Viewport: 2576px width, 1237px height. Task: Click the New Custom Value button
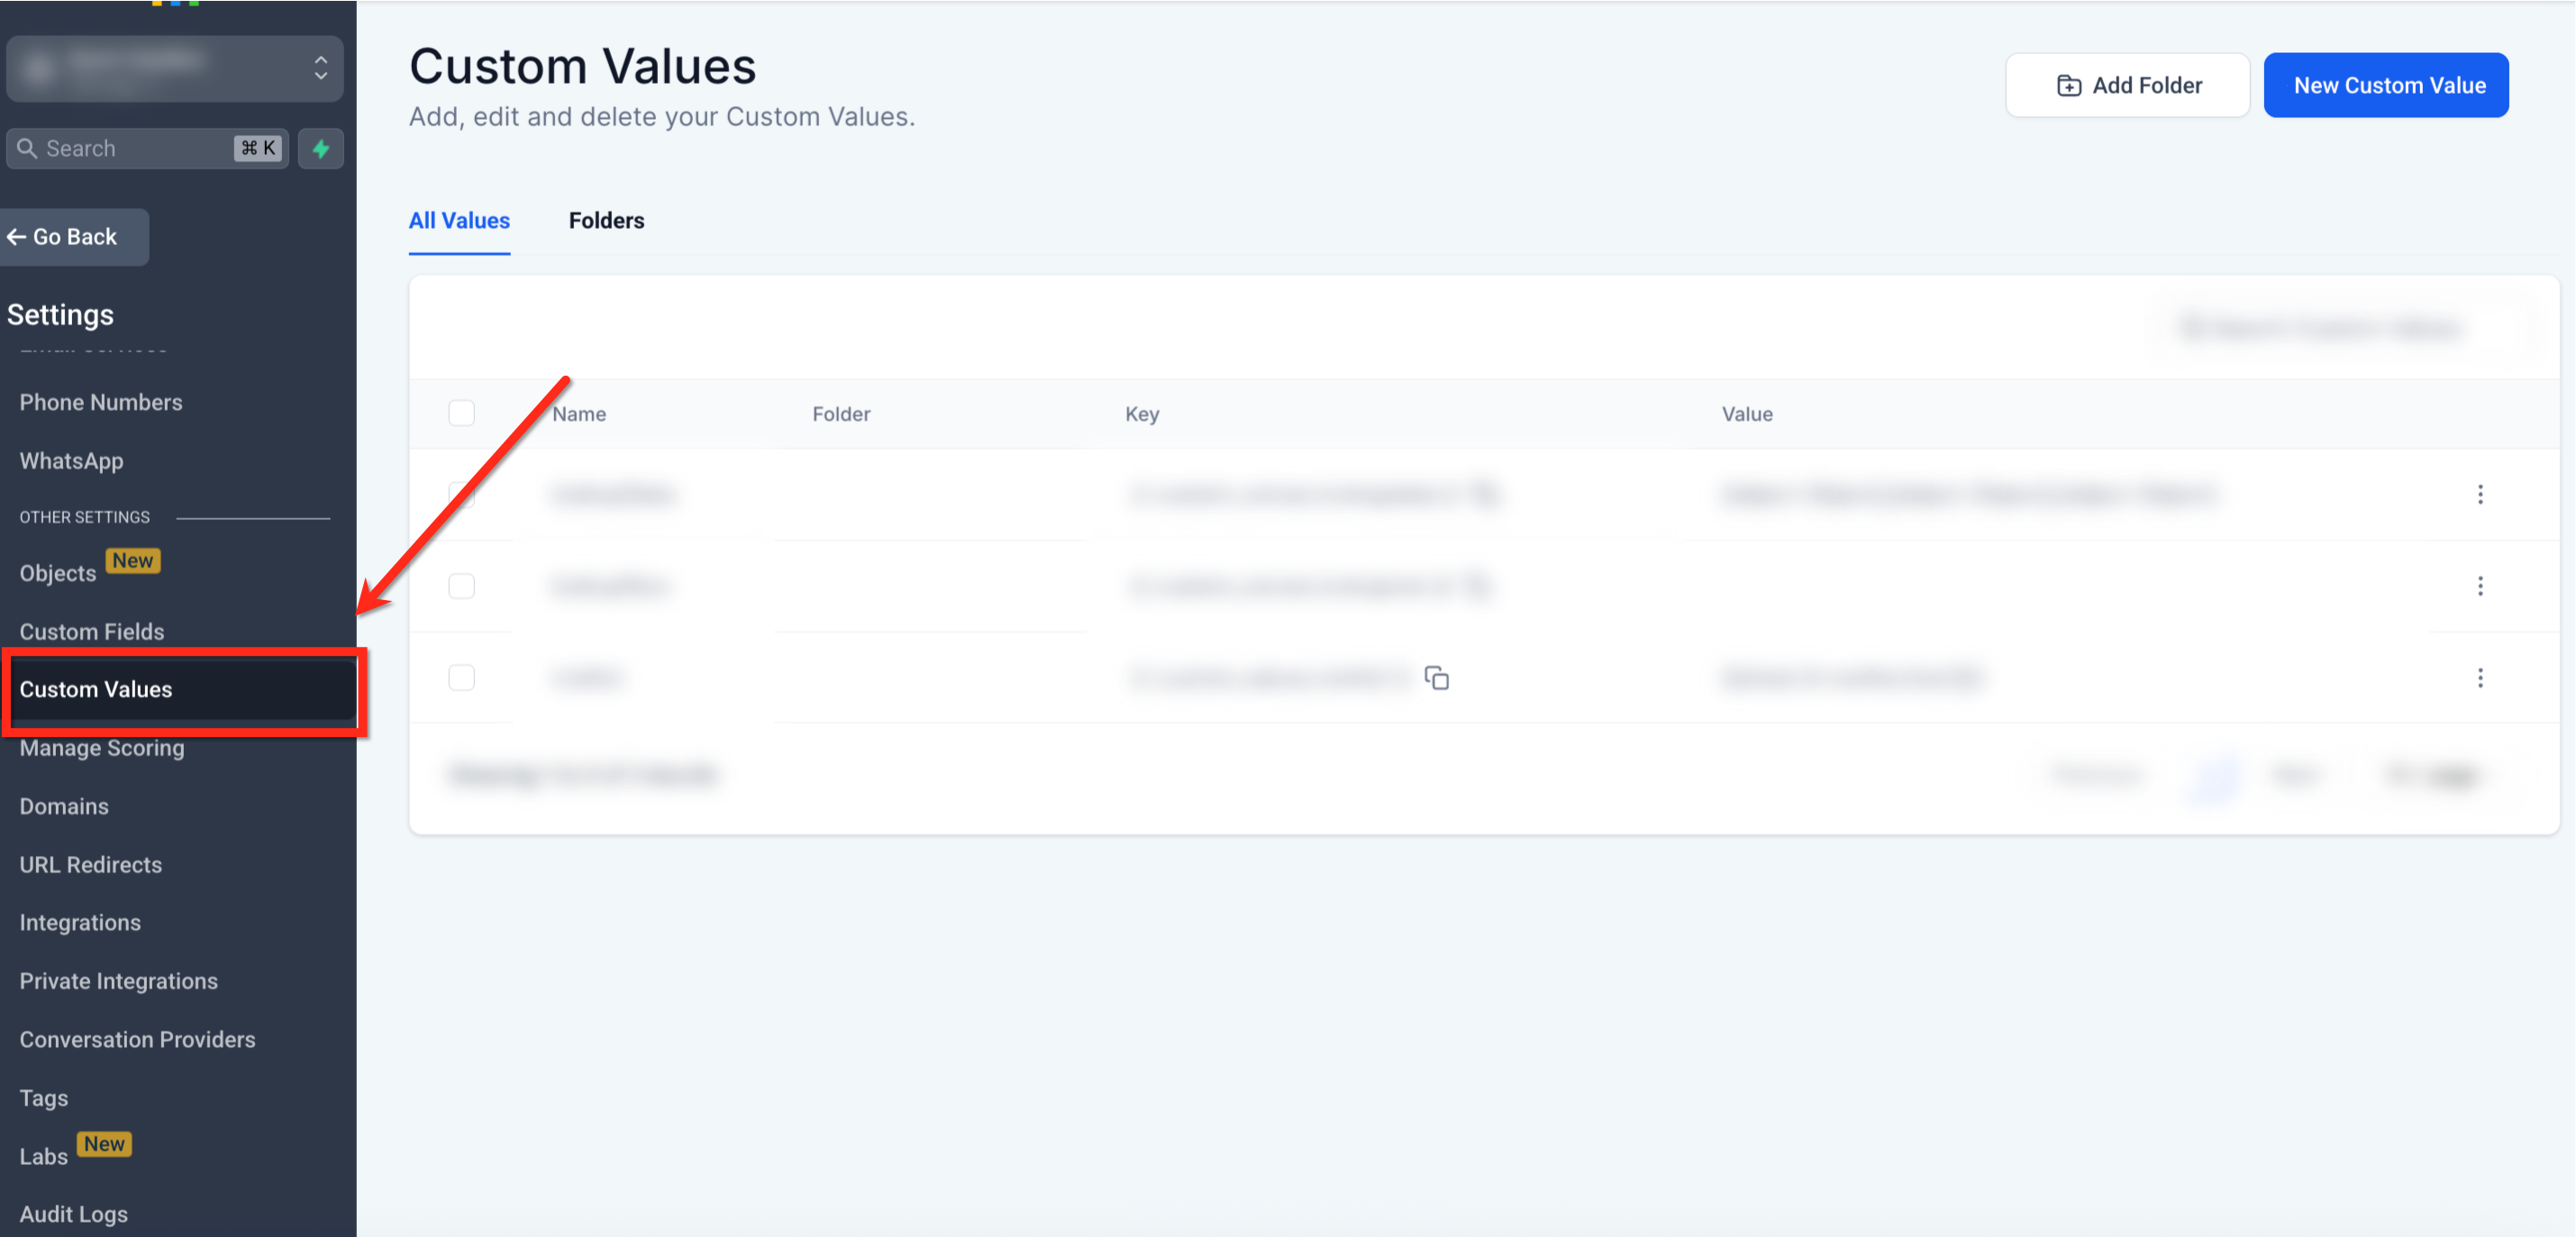tap(2385, 85)
